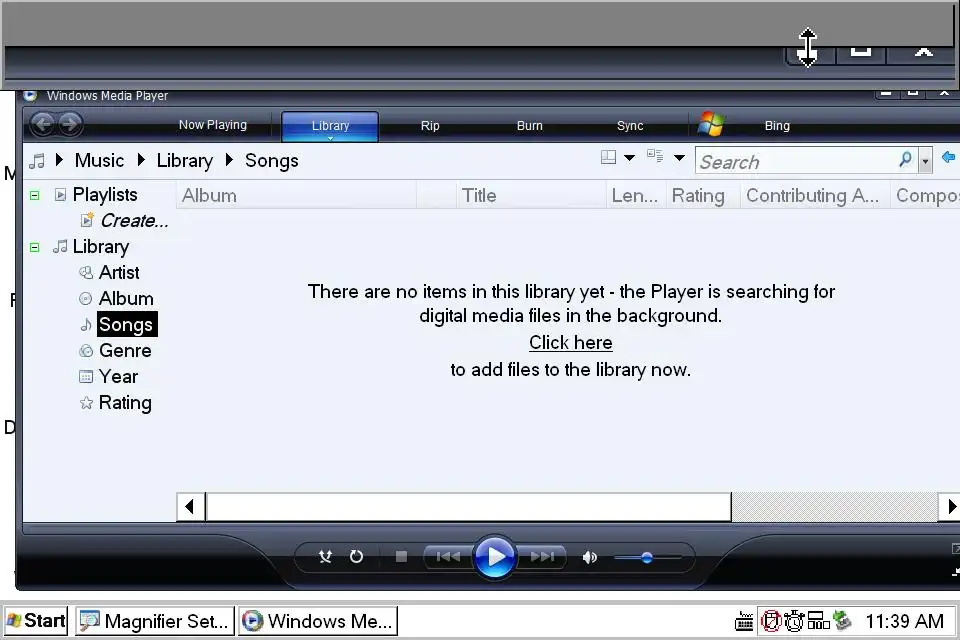Select Artist in the library tree
The width and height of the screenshot is (960, 640).
click(119, 273)
